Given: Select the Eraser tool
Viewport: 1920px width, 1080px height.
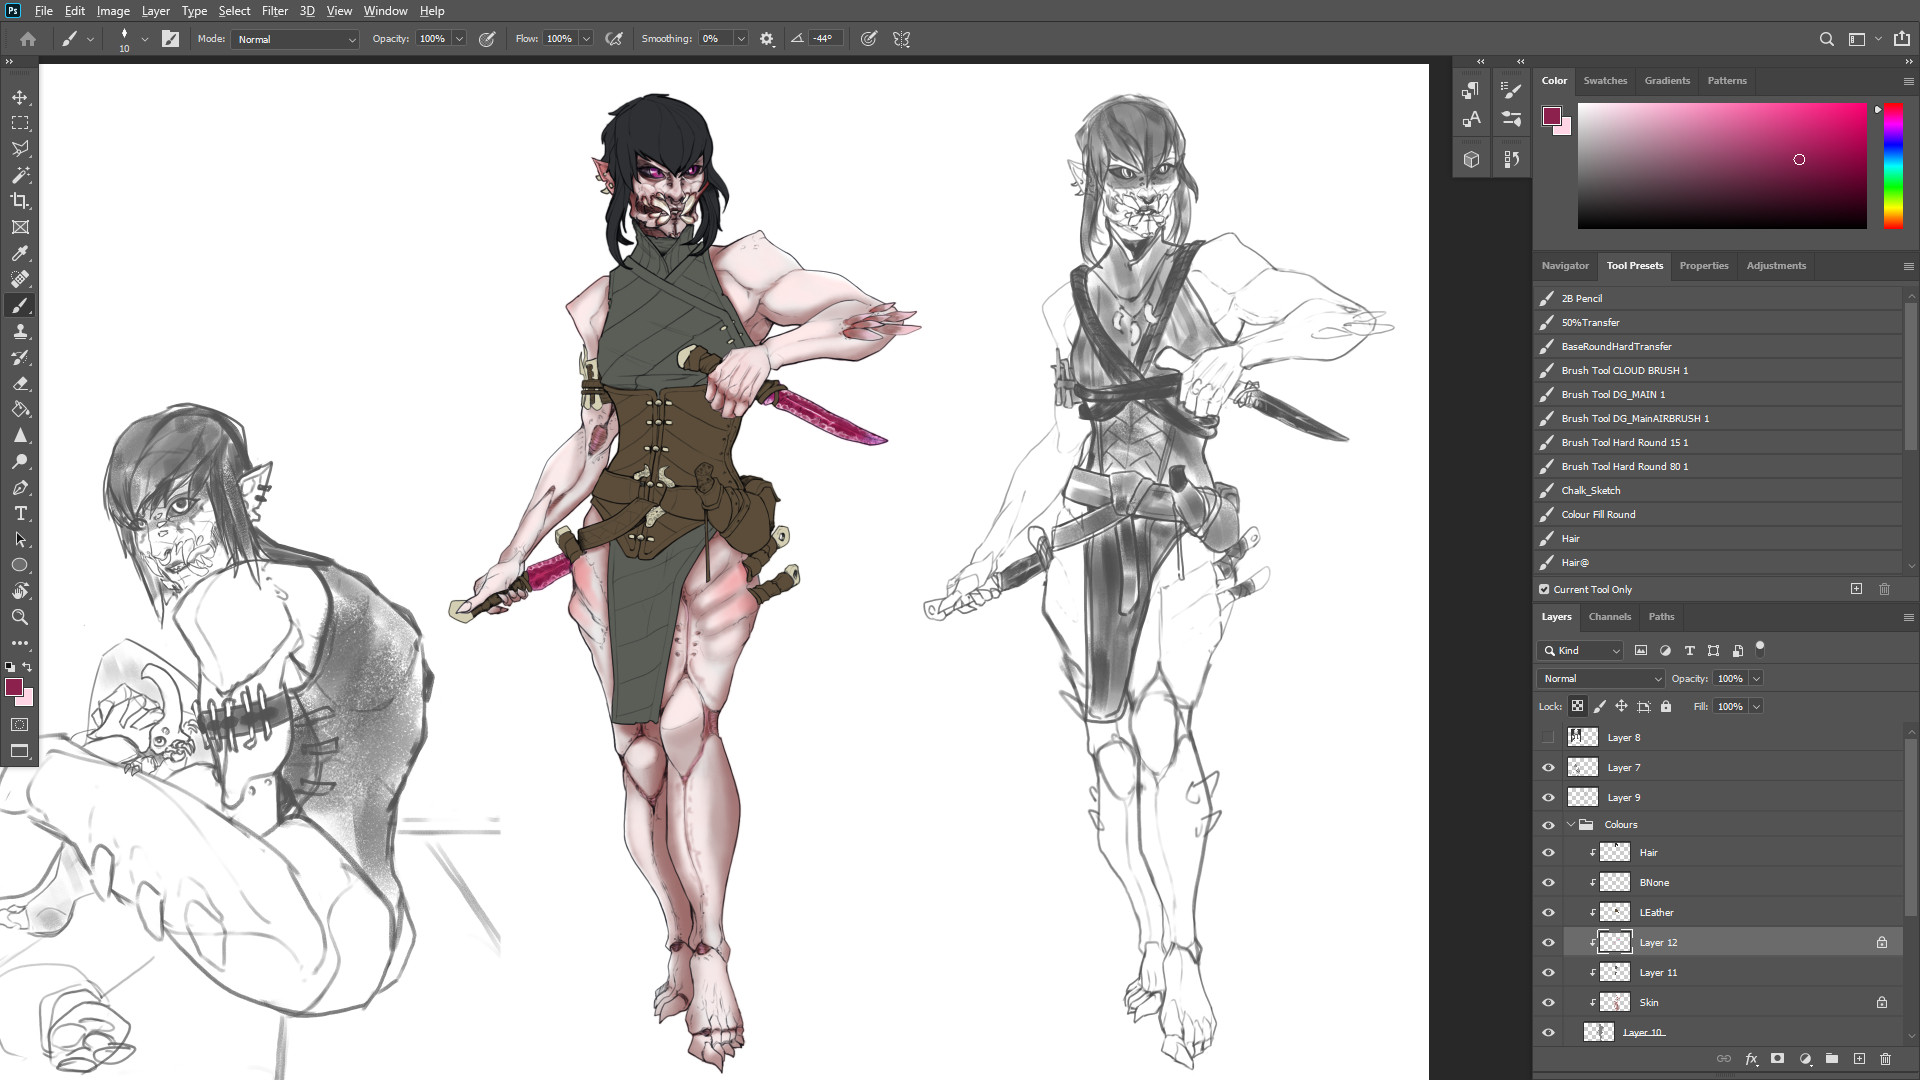Looking at the screenshot, I should (20, 383).
